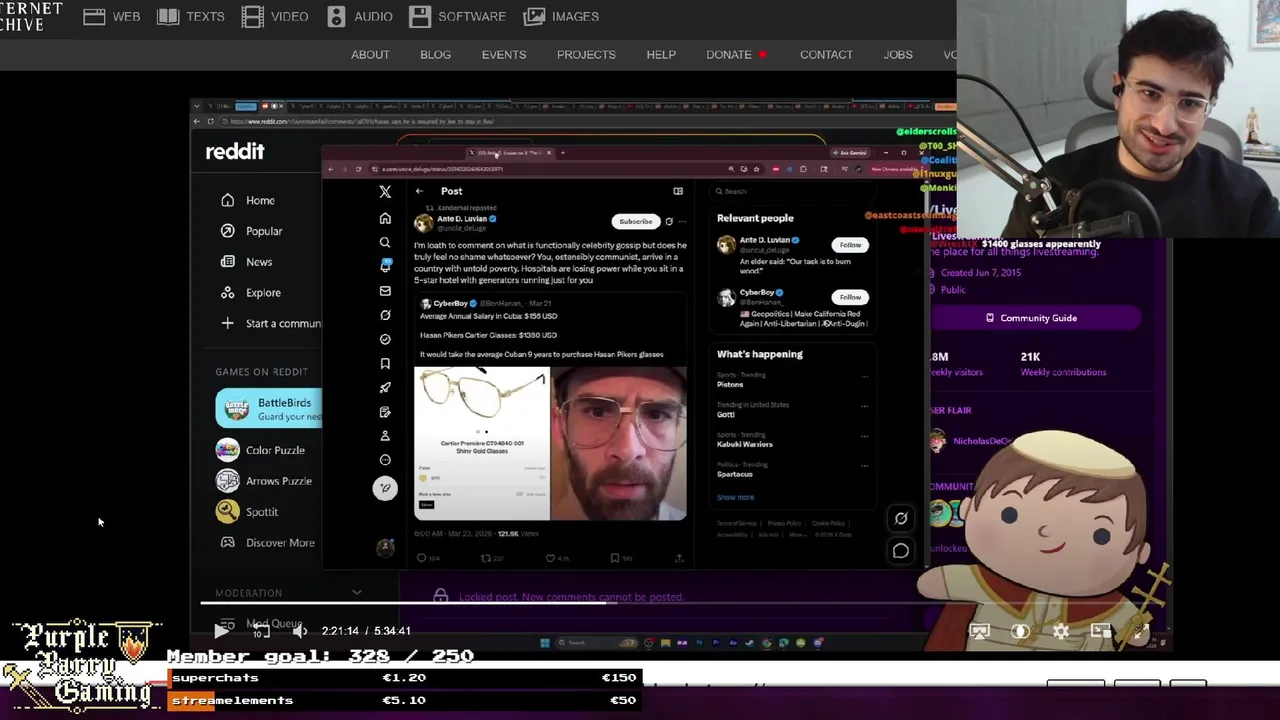
Task: Open floating Grok button at bottom right
Action: pyautogui.click(x=901, y=518)
